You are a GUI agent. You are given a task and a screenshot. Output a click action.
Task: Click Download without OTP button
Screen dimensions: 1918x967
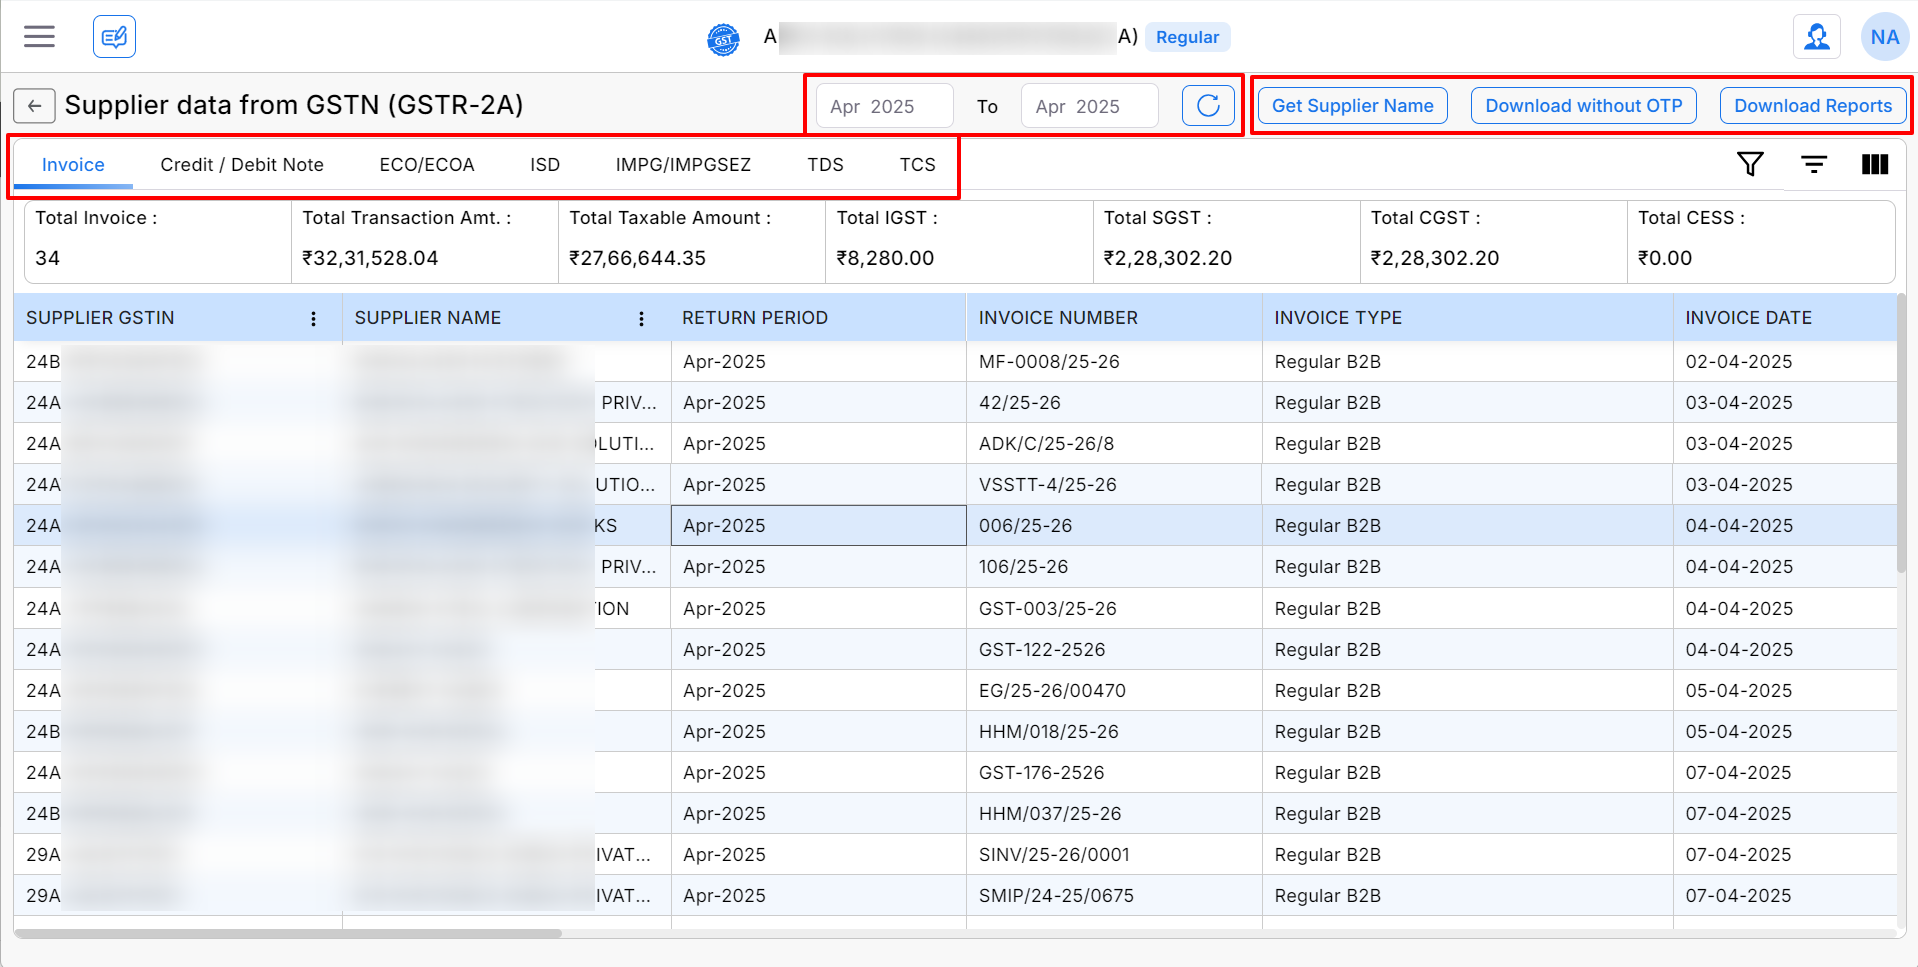point(1583,106)
